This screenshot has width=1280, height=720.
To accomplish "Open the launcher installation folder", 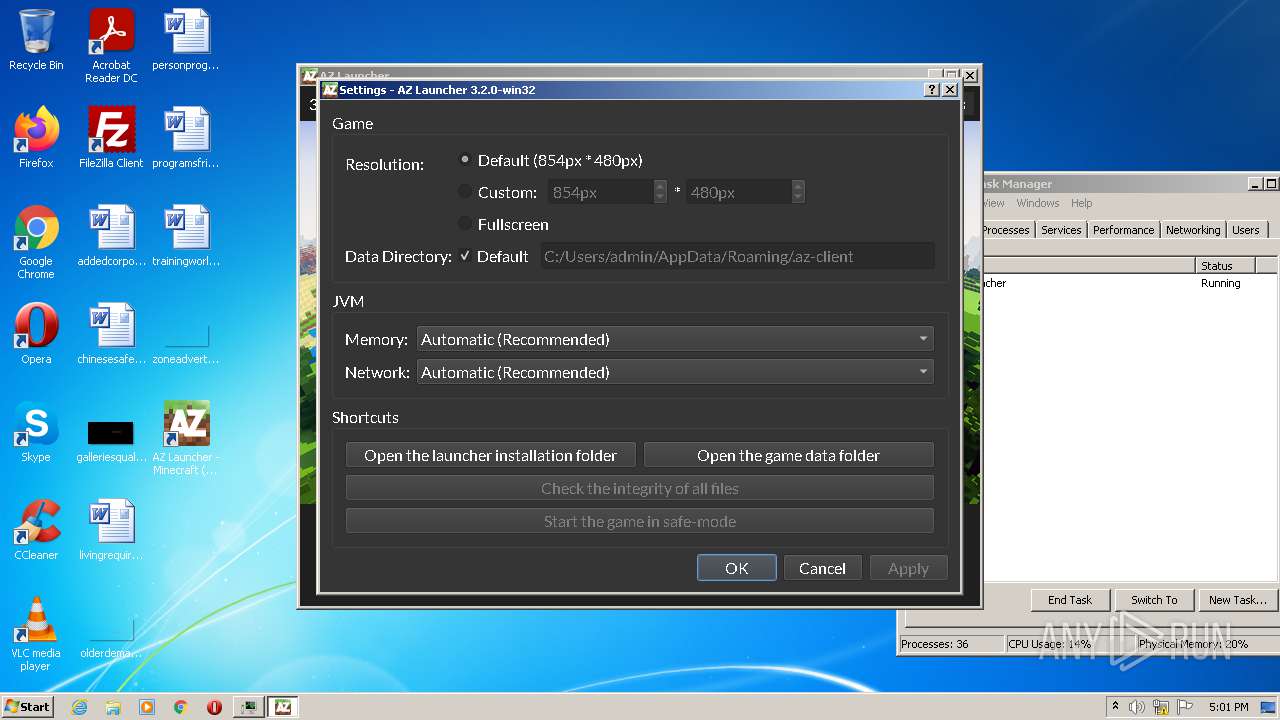I will coord(490,455).
